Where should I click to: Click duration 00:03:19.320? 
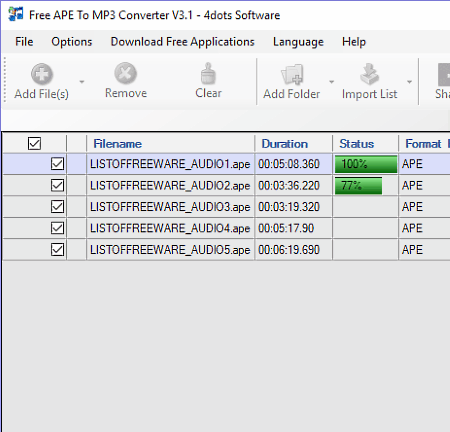(x=289, y=207)
